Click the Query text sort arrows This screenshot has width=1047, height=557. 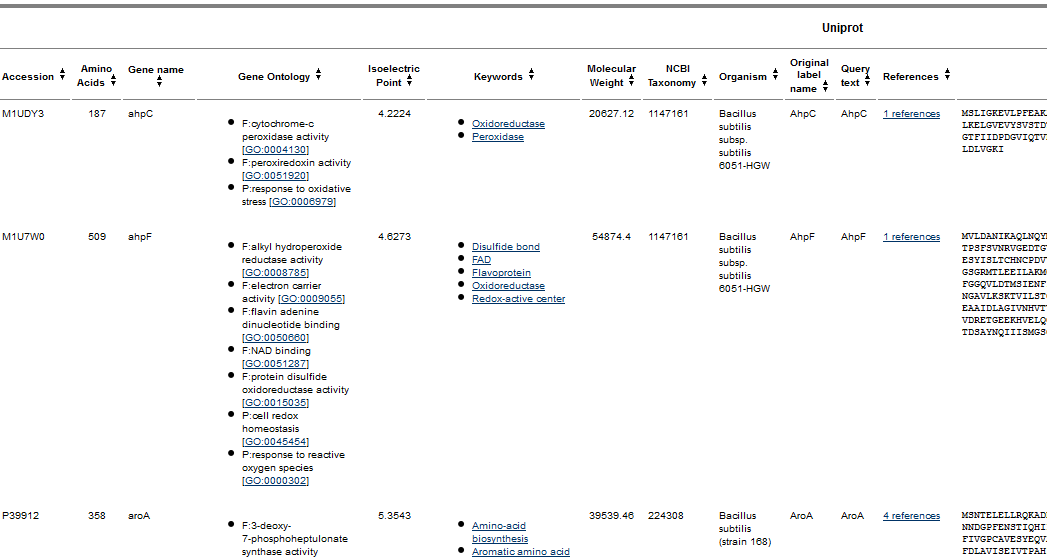[866, 83]
